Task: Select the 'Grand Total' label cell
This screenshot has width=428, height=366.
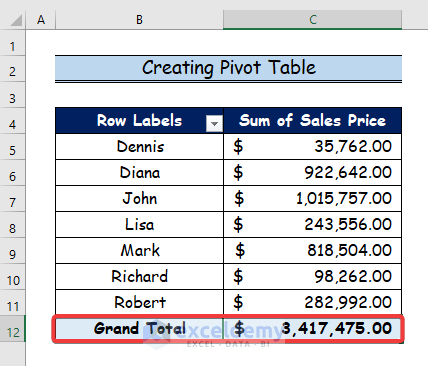Action: coord(139,329)
